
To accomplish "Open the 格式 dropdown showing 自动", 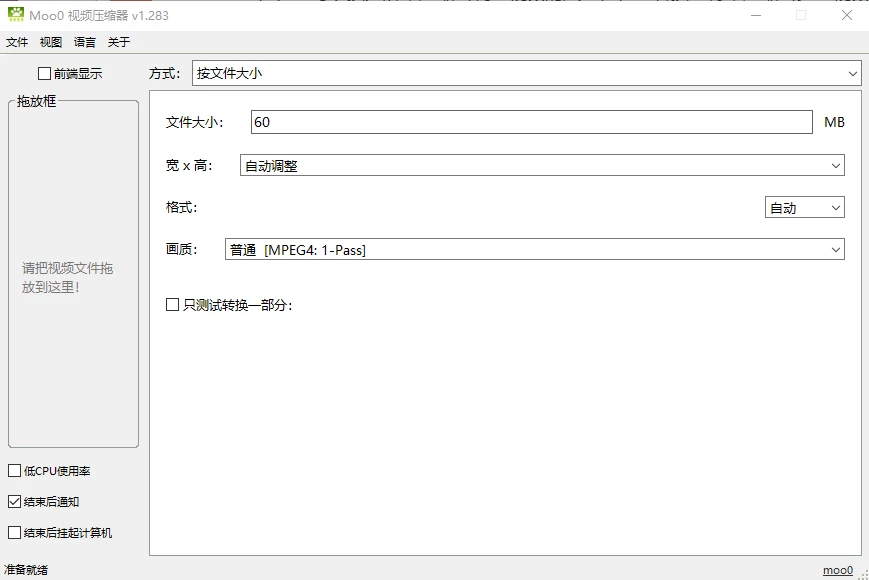I will point(805,207).
